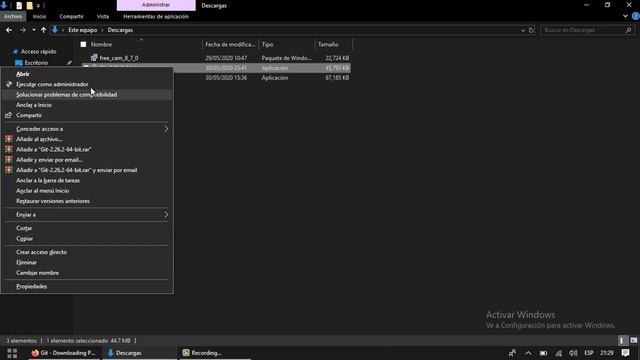Open the blue help icon
The width and height of the screenshot is (640, 360).
tap(636, 16)
